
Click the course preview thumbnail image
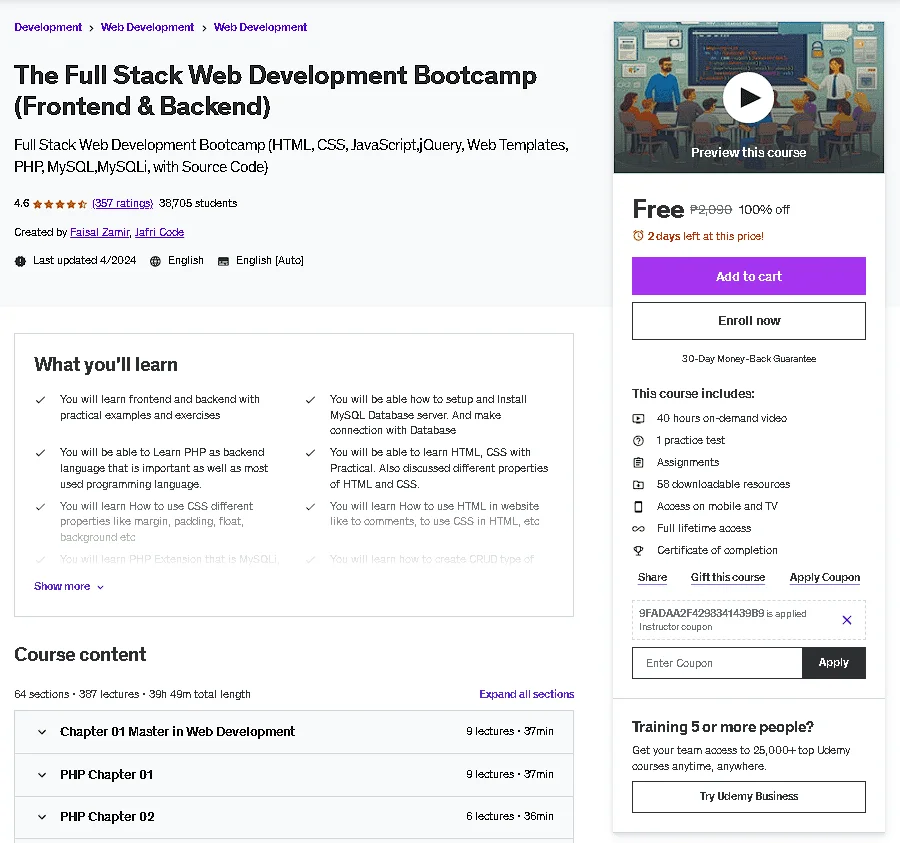pyautogui.click(x=748, y=97)
